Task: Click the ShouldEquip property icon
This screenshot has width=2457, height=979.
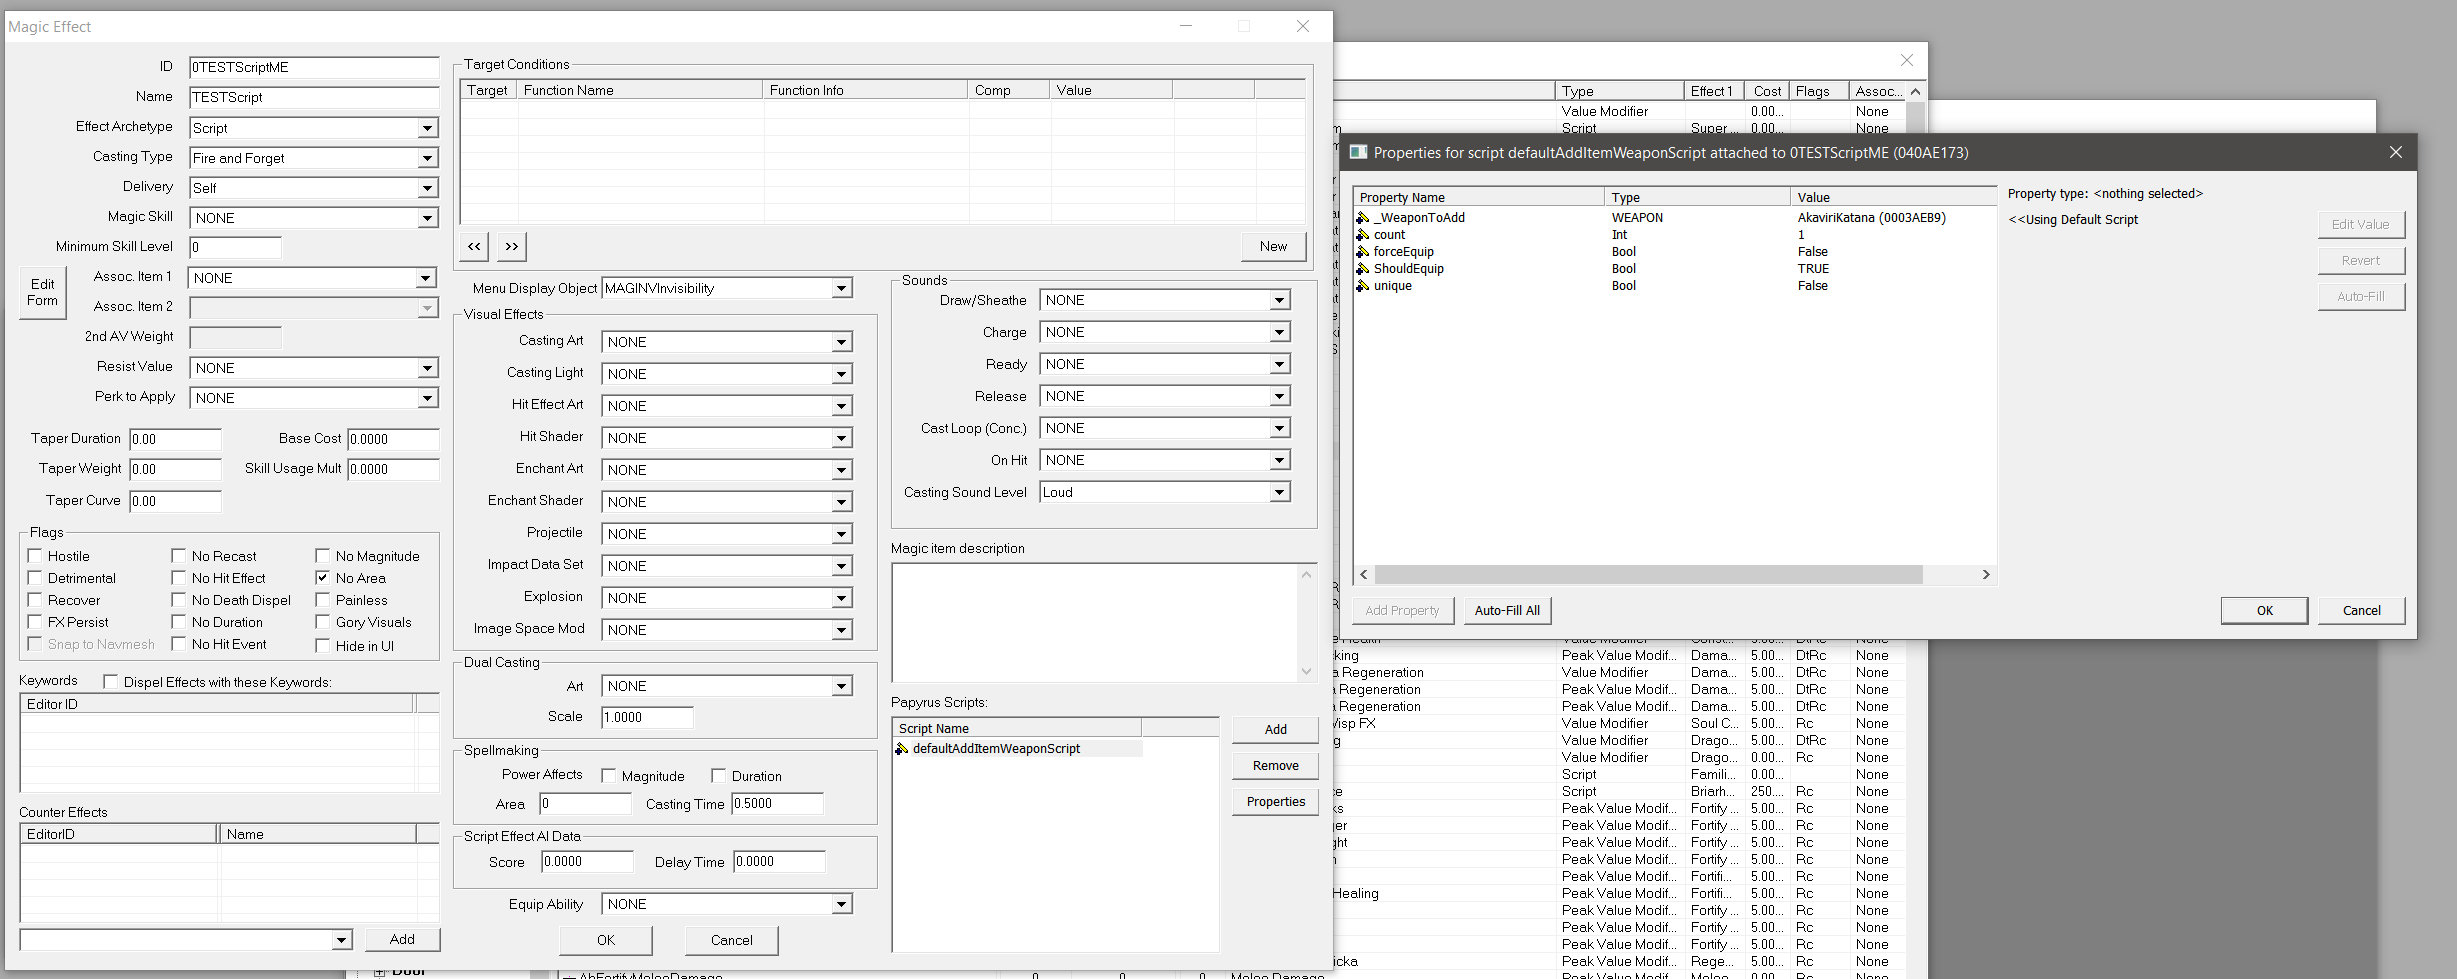Action: coord(1363,268)
